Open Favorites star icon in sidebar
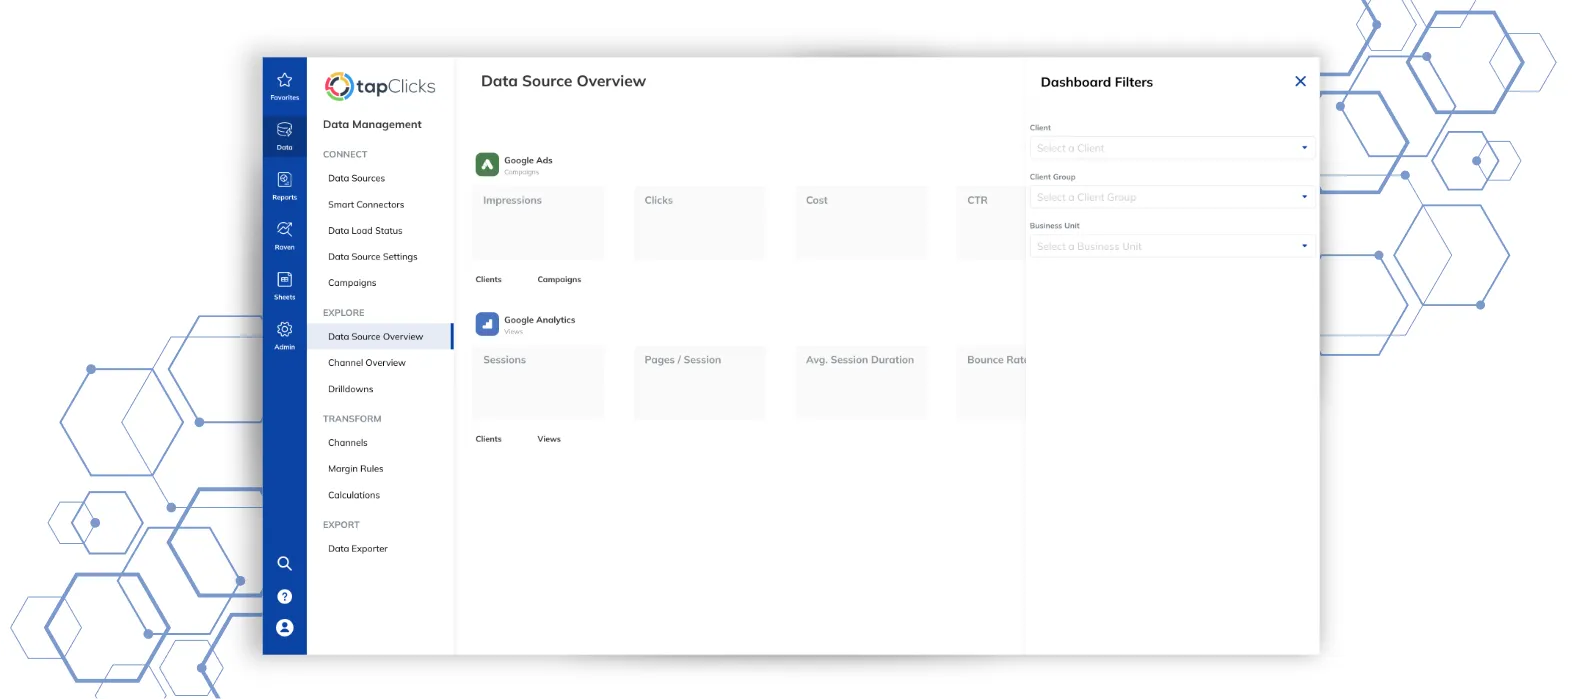 (x=284, y=84)
